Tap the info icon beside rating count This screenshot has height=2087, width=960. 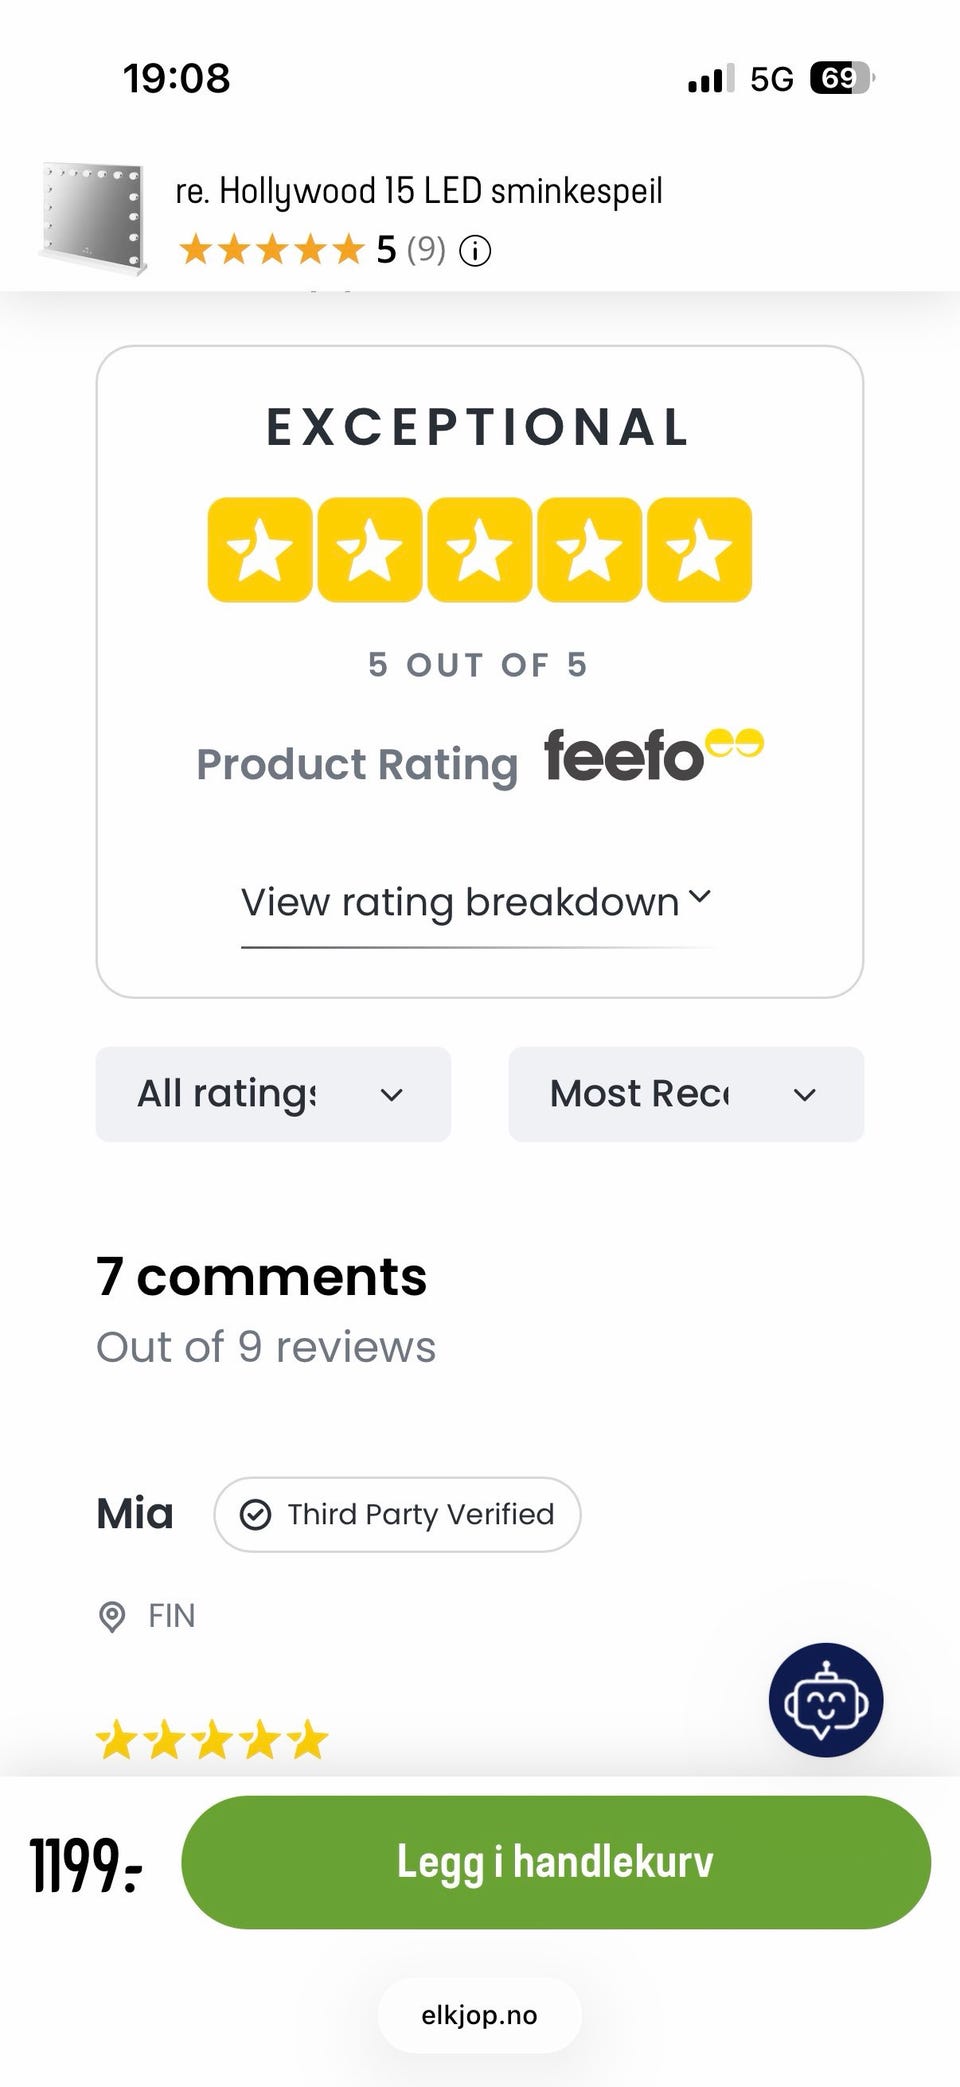tap(475, 251)
